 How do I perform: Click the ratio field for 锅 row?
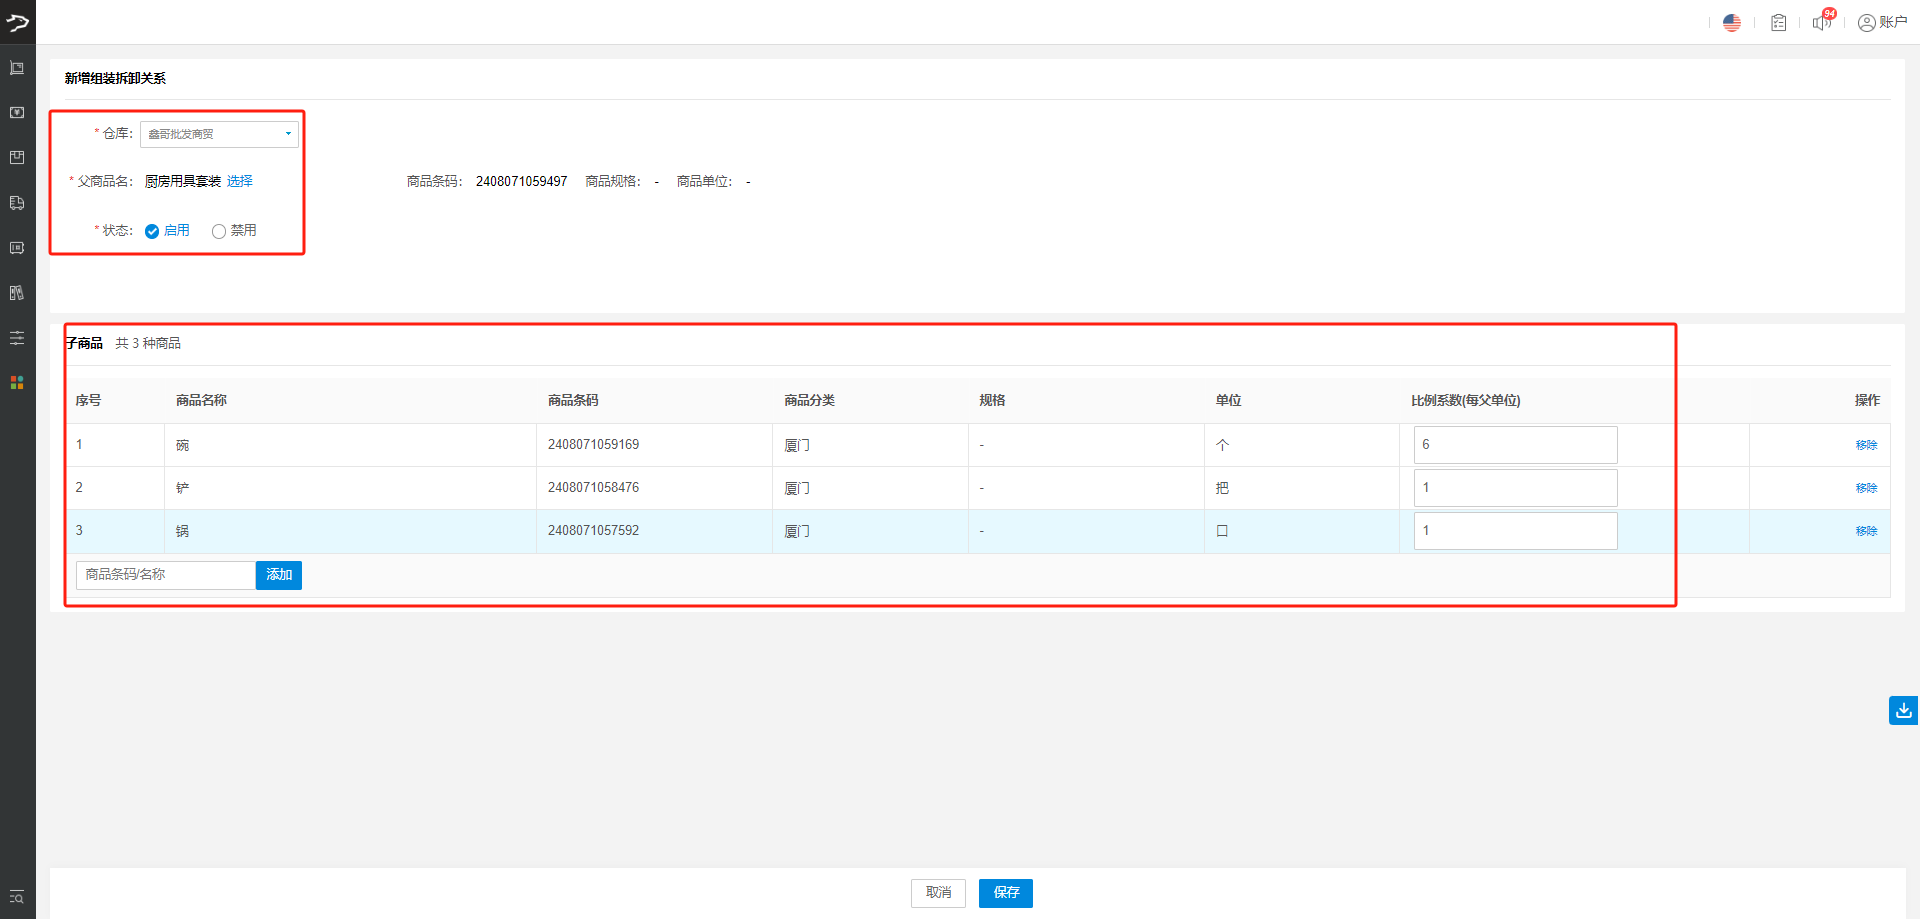[1515, 531]
